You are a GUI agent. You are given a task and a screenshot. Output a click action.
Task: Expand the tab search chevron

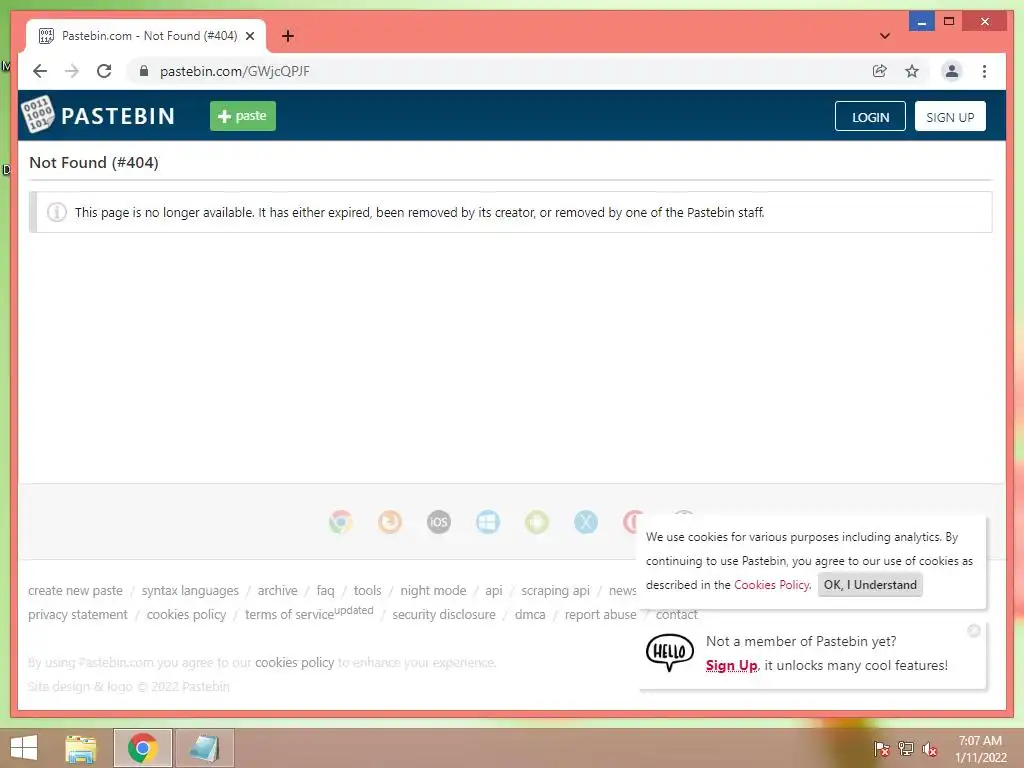885,36
